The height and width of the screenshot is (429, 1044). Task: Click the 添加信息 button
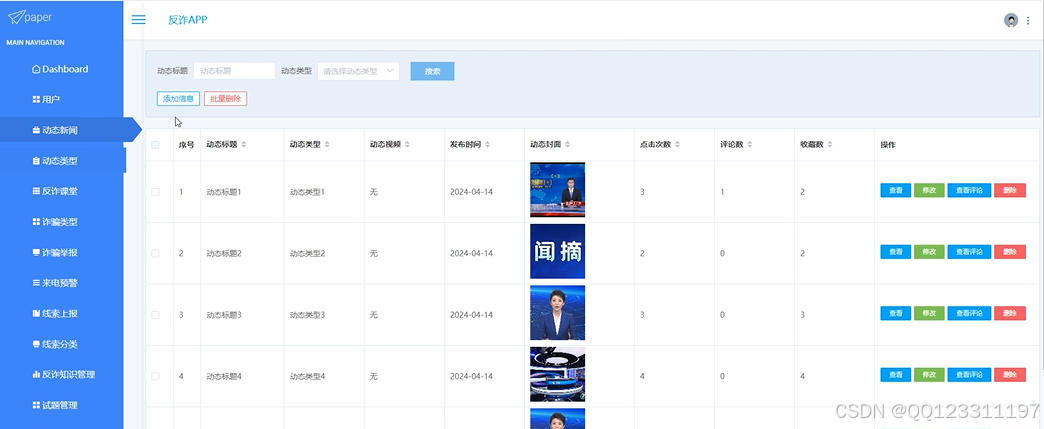pos(178,99)
